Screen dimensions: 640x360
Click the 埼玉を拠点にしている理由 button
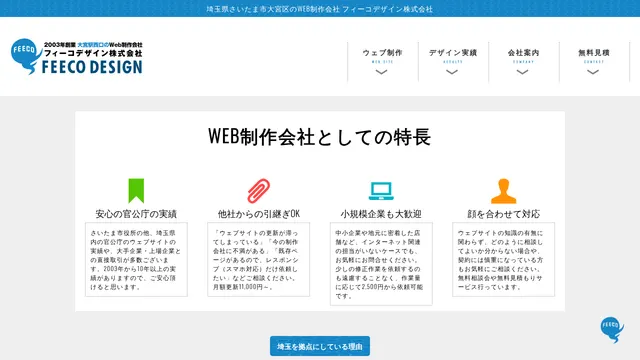click(320, 346)
